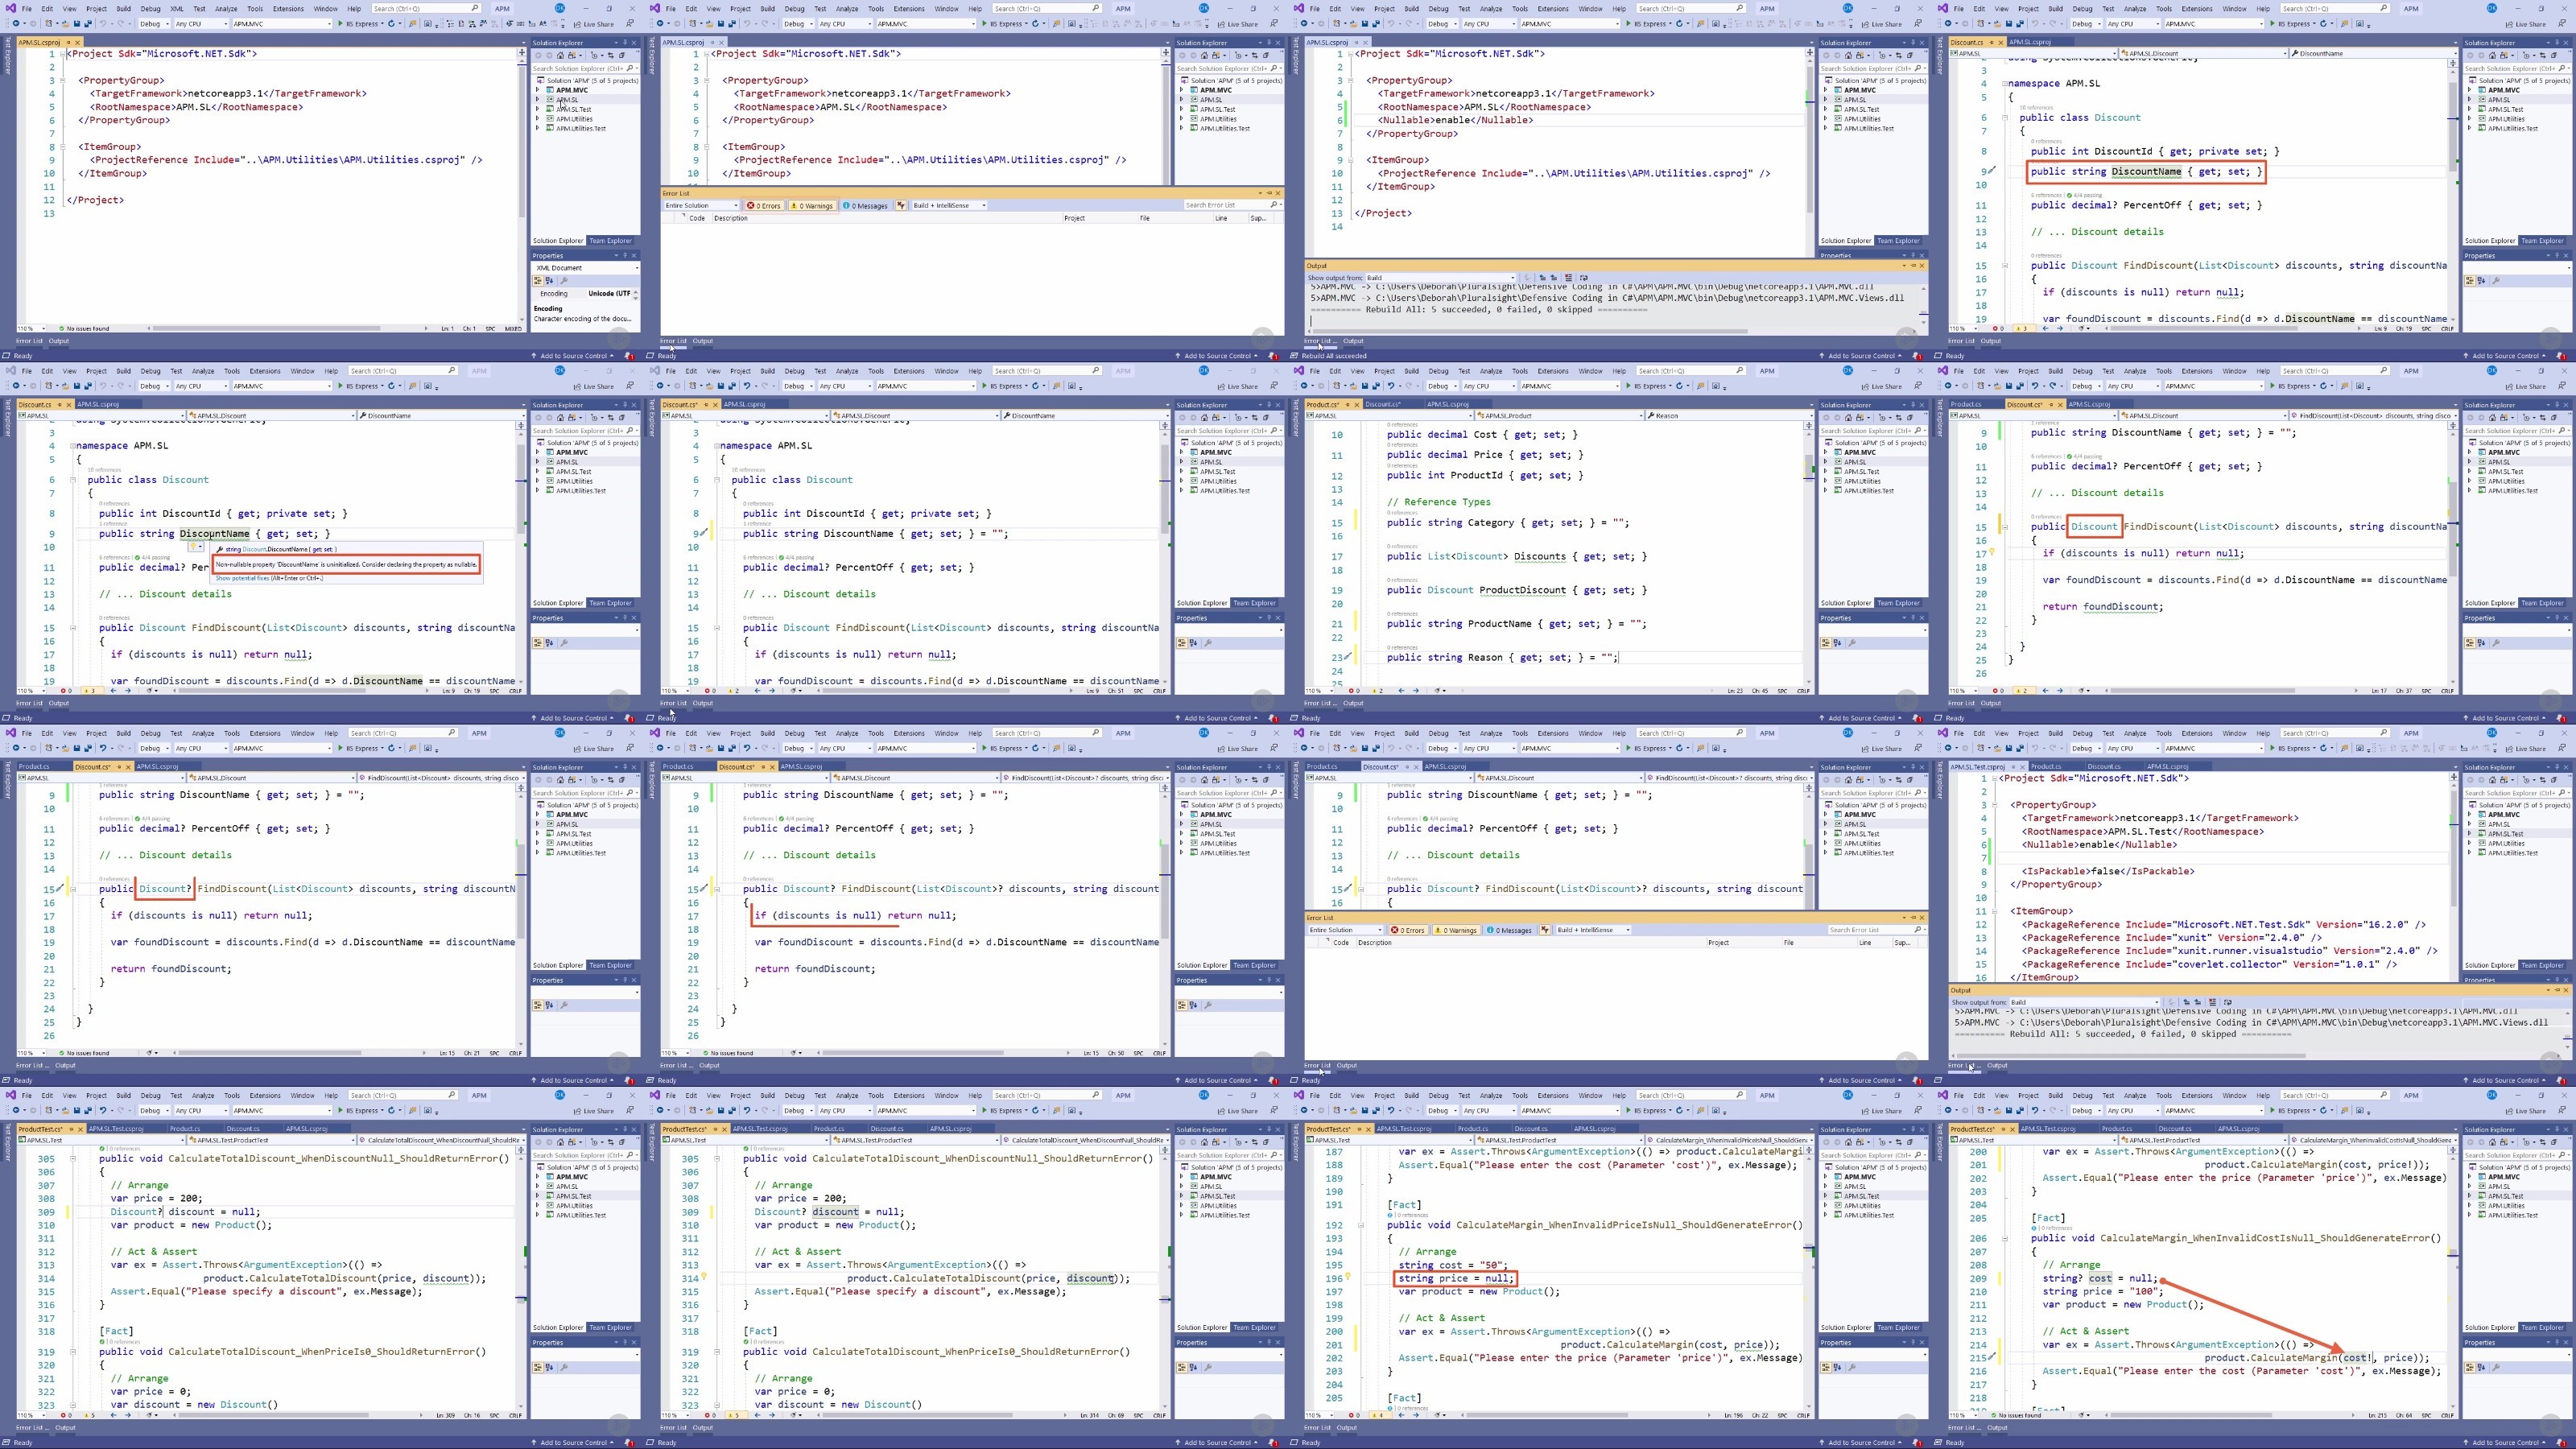
Task: Select Categorized icon in XML Document Properties panel
Action: point(538,281)
